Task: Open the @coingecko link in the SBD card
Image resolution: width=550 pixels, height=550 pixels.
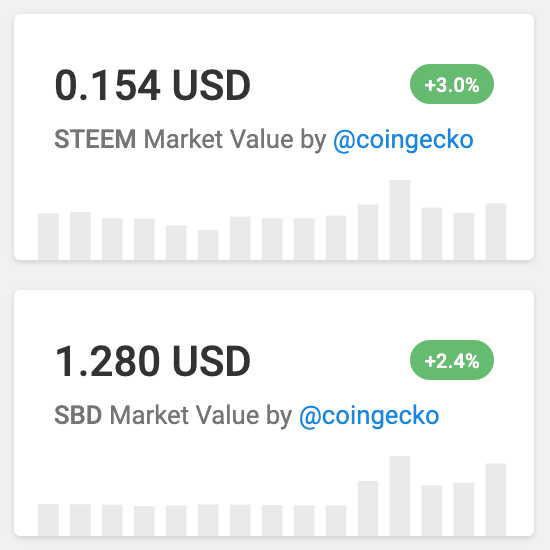Action: point(369,416)
